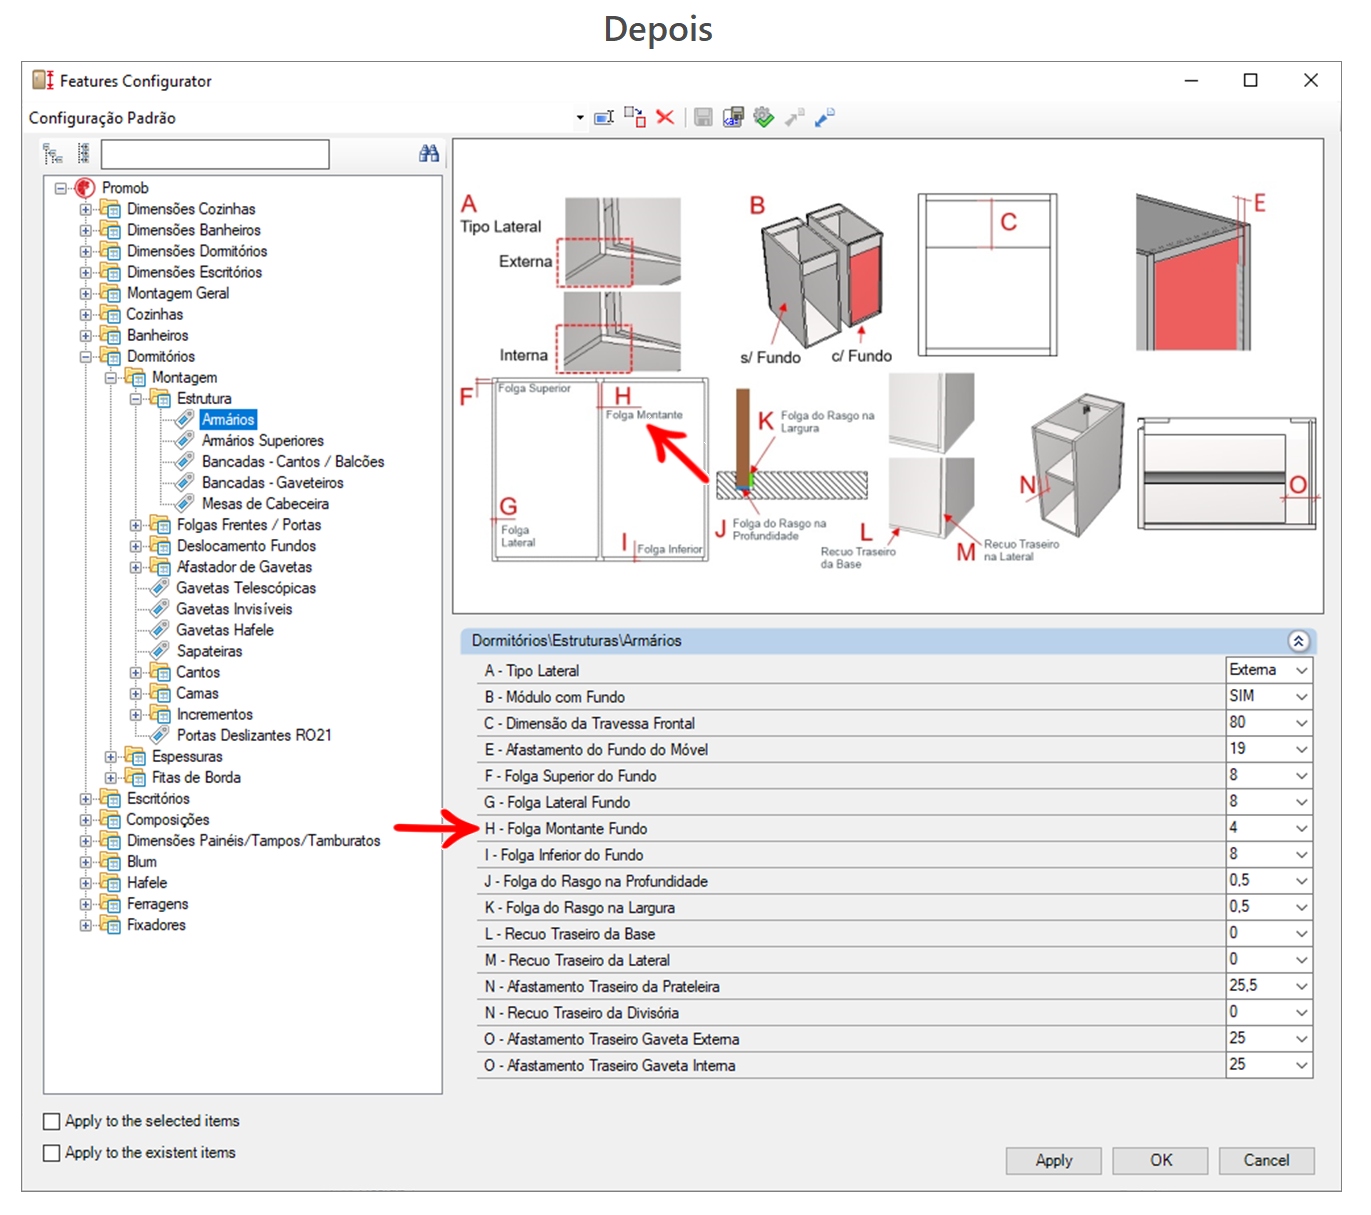This screenshot has width=1371, height=1215.
Task: Click the expand all tree icon
Action: 53,154
